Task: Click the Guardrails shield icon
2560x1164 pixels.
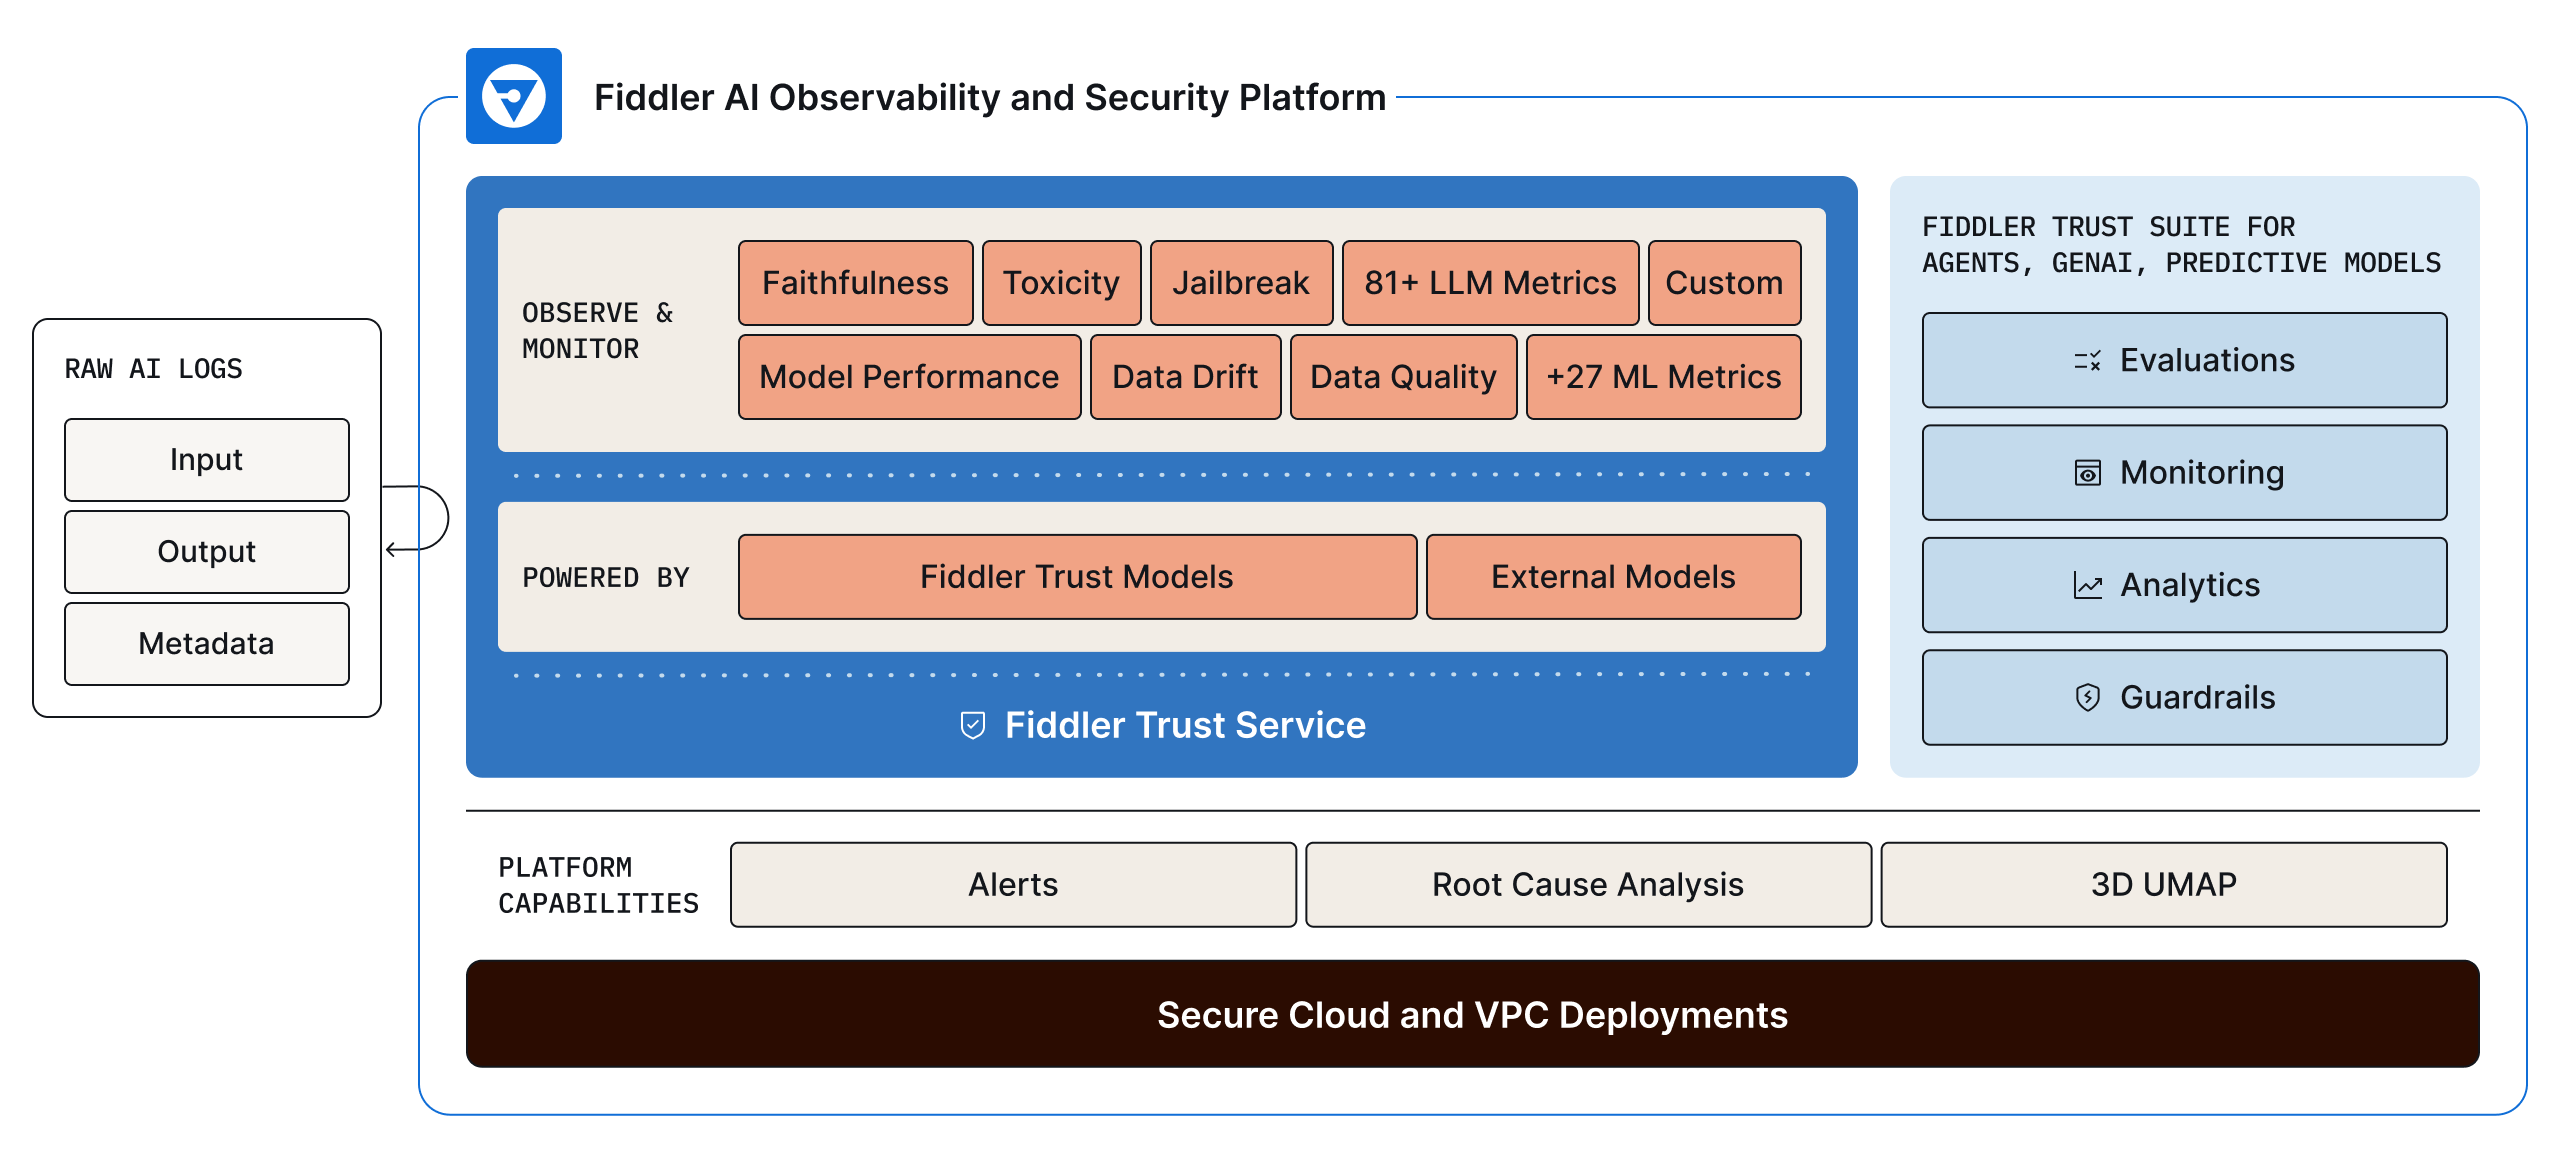Action: [2090, 697]
